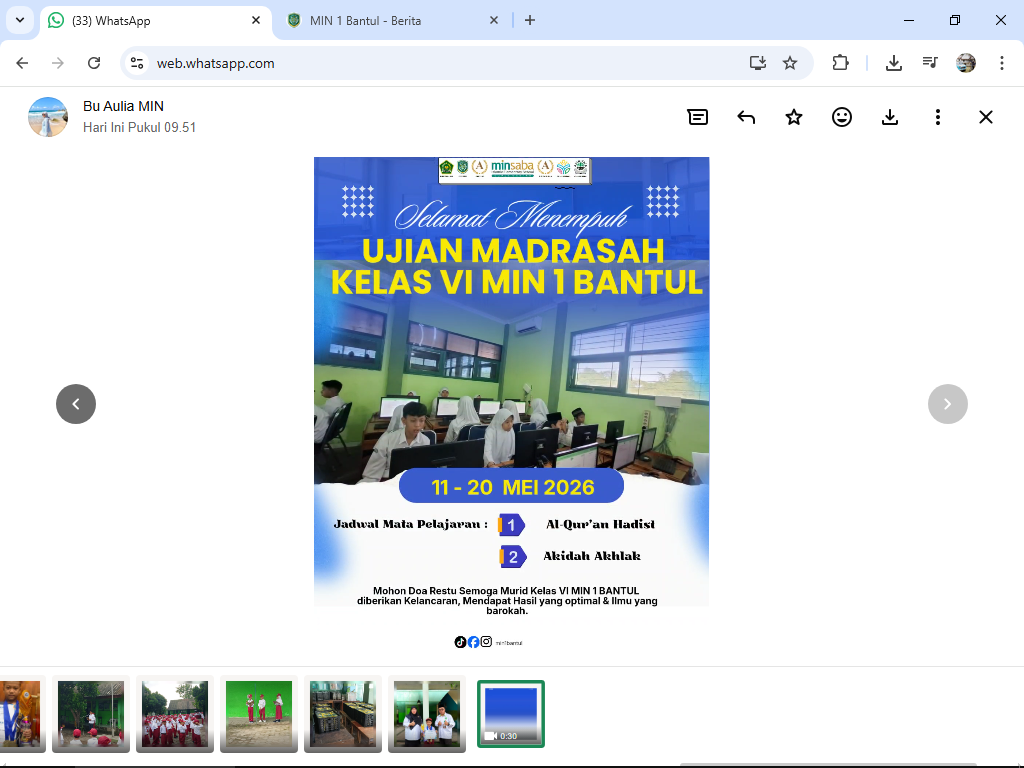1024x768 pixels.
Task: Open the Chrome profile avatar
Action: [x=966, y=63]
